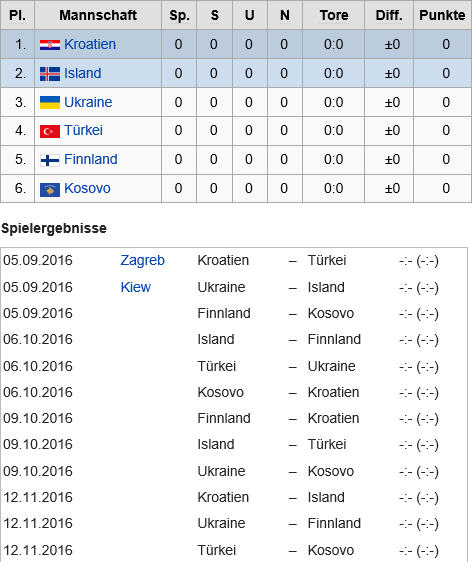Click the Spielergebnisse section heading
This screenshot has width=473, height=562.
[x=54, y=228]
